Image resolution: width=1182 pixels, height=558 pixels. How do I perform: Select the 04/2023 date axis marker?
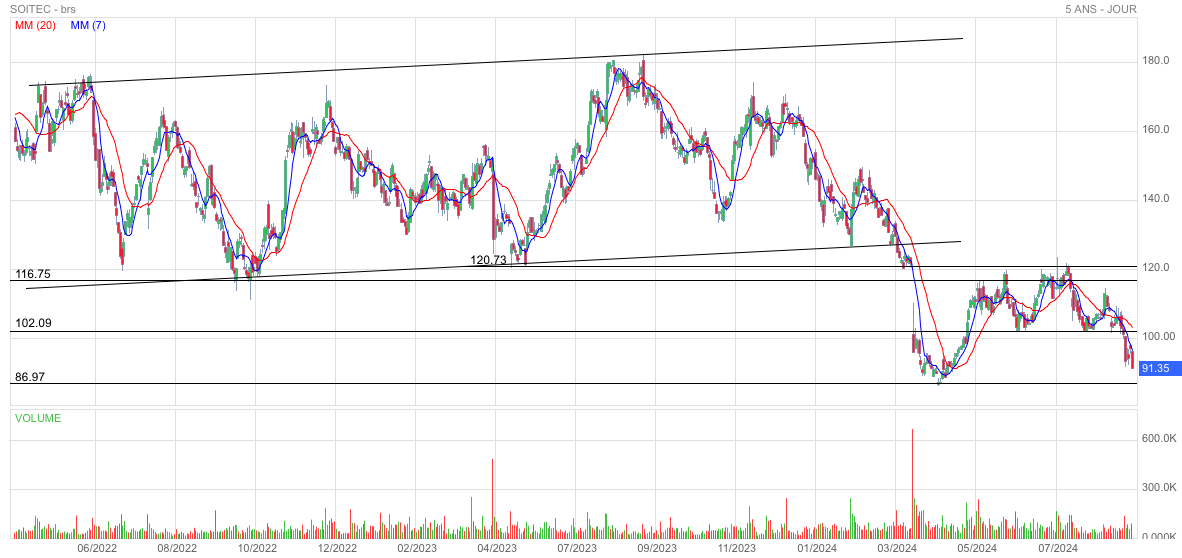tap(497, 548)
